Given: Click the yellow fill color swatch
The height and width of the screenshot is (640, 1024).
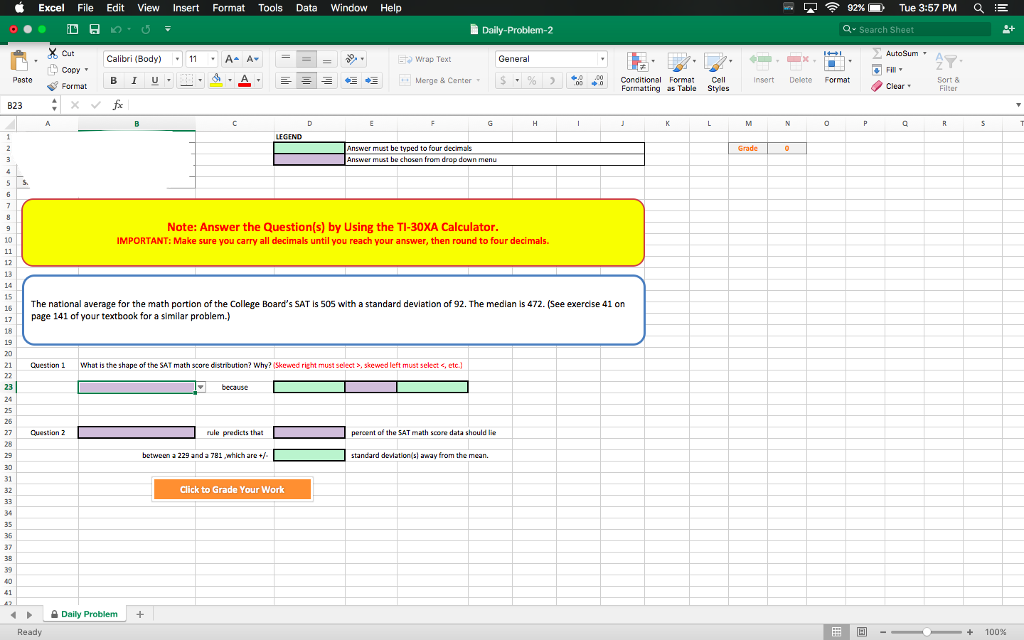Looking at the screenshot, I should click(x=217, y=80).
